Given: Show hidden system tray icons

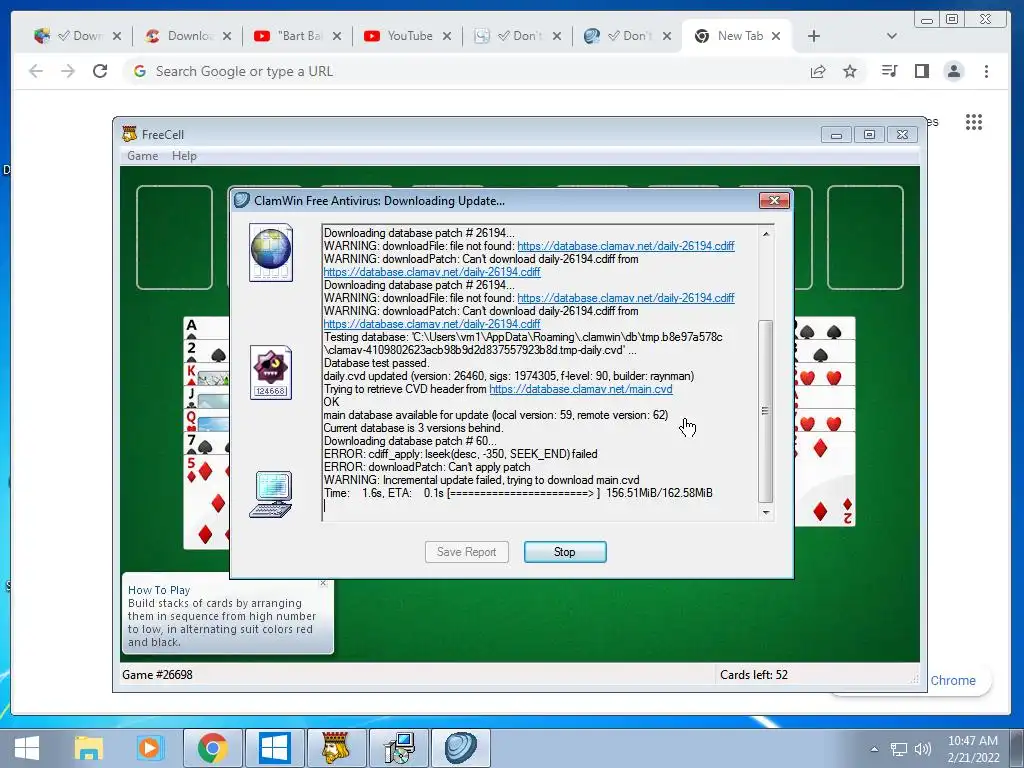Looking at the screenshot, I should 874,749.
